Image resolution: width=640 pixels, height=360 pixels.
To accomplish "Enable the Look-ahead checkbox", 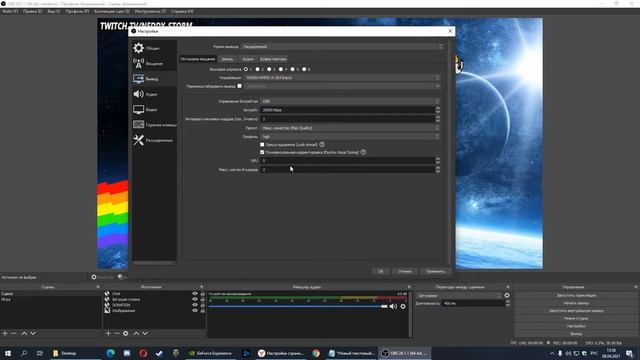I will click(x=262, y=144).
